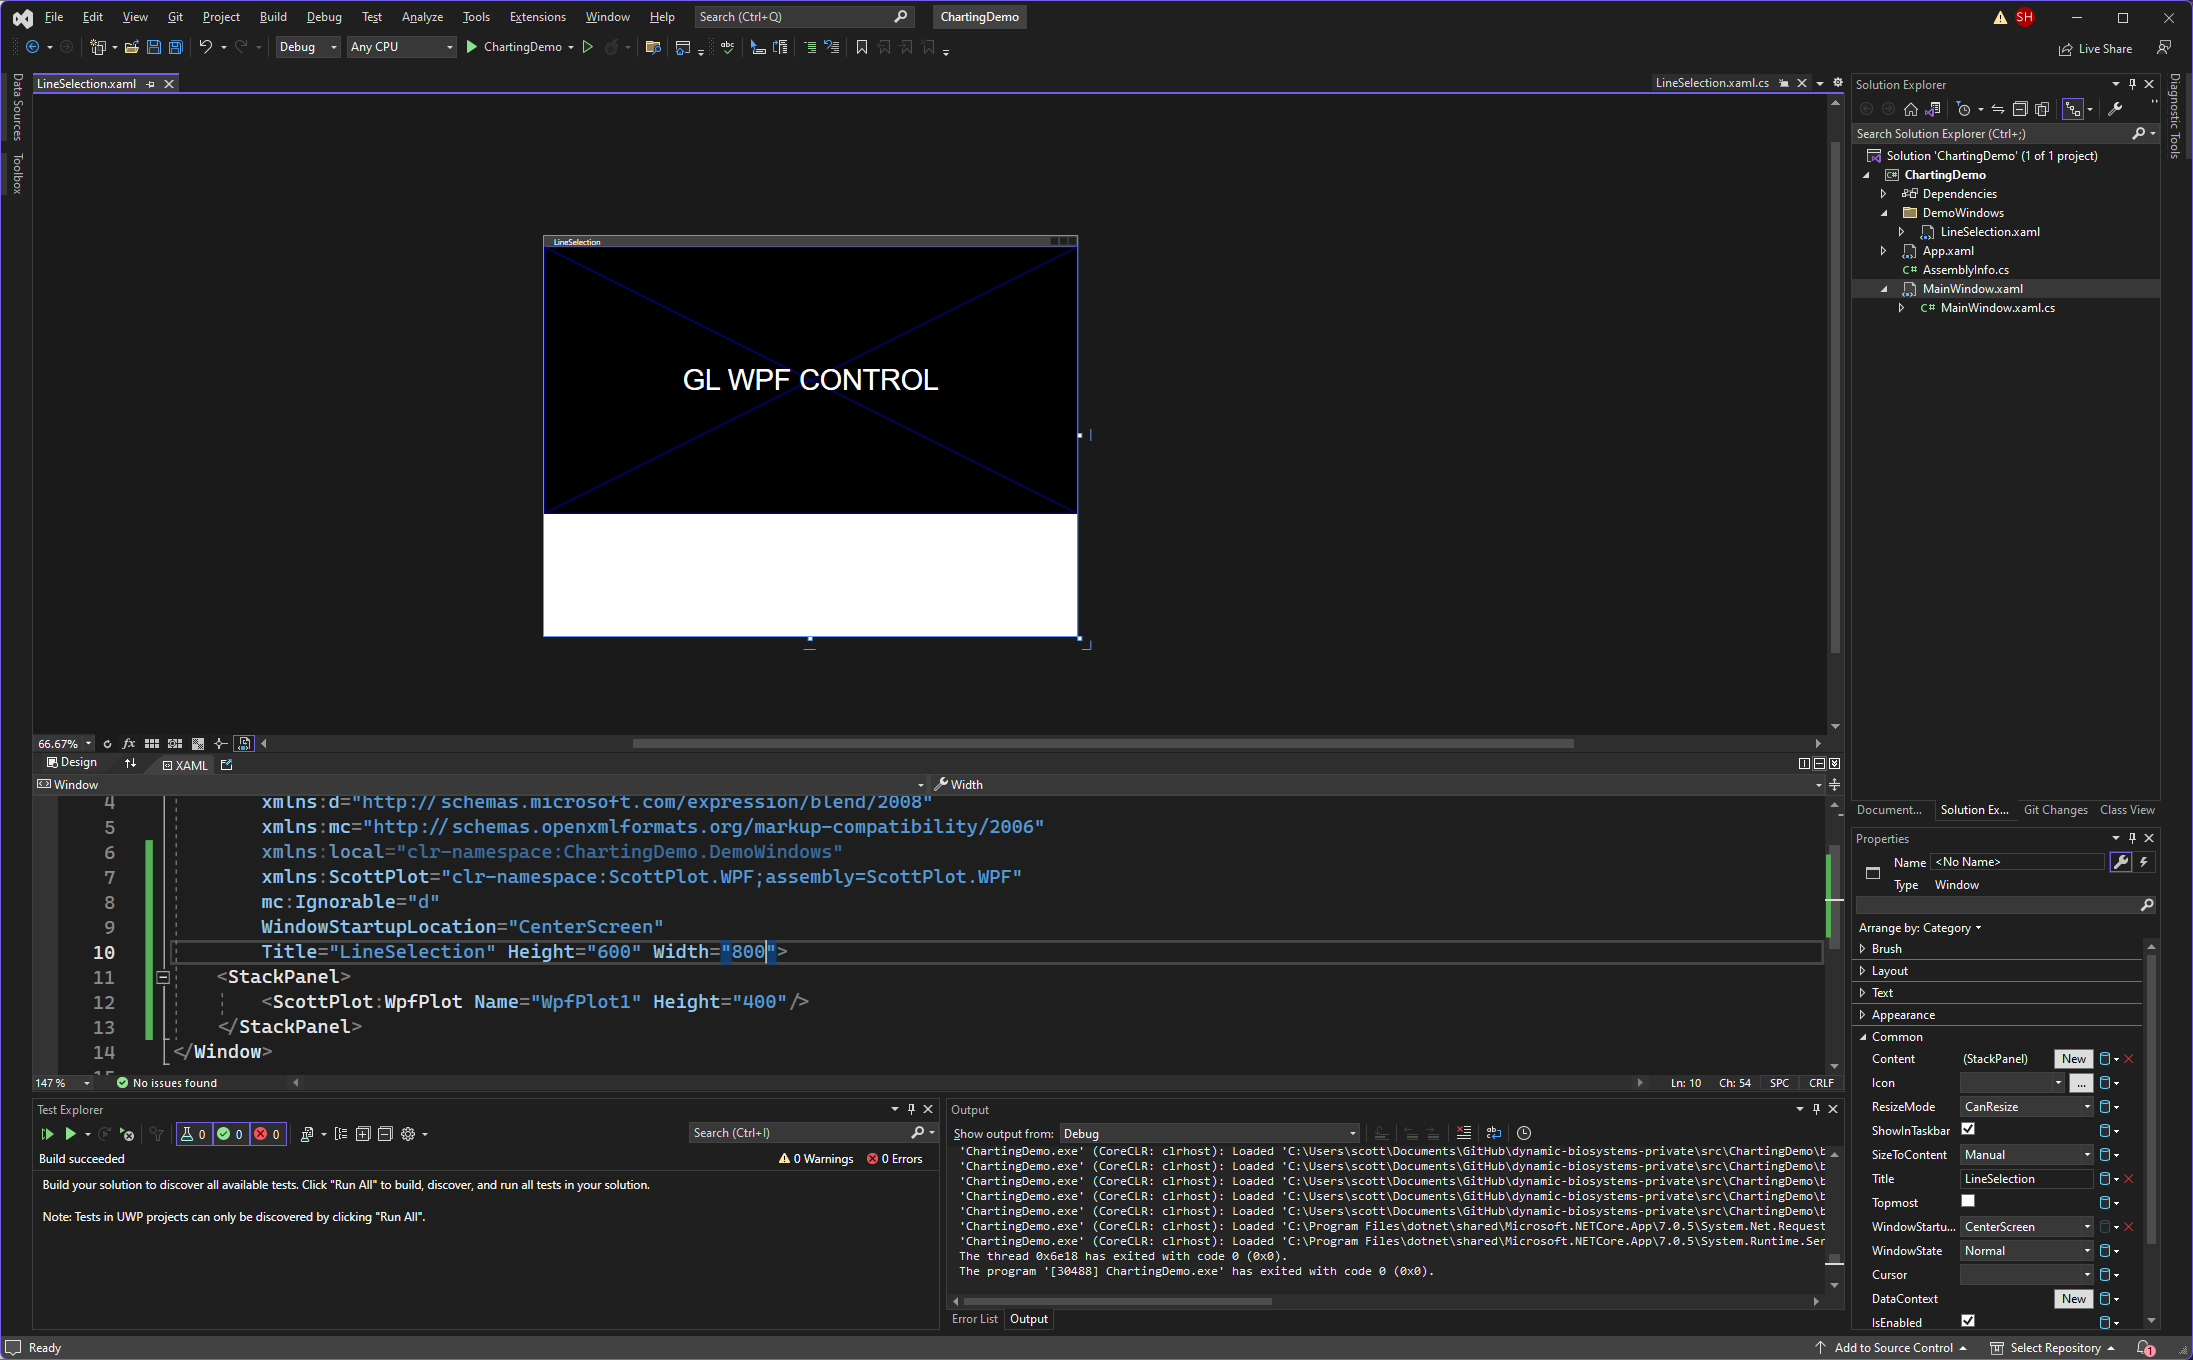Click Home icon in Solution Explorer
The width and height of the screenshot is (2193, 1360).
click(1911, 109)
